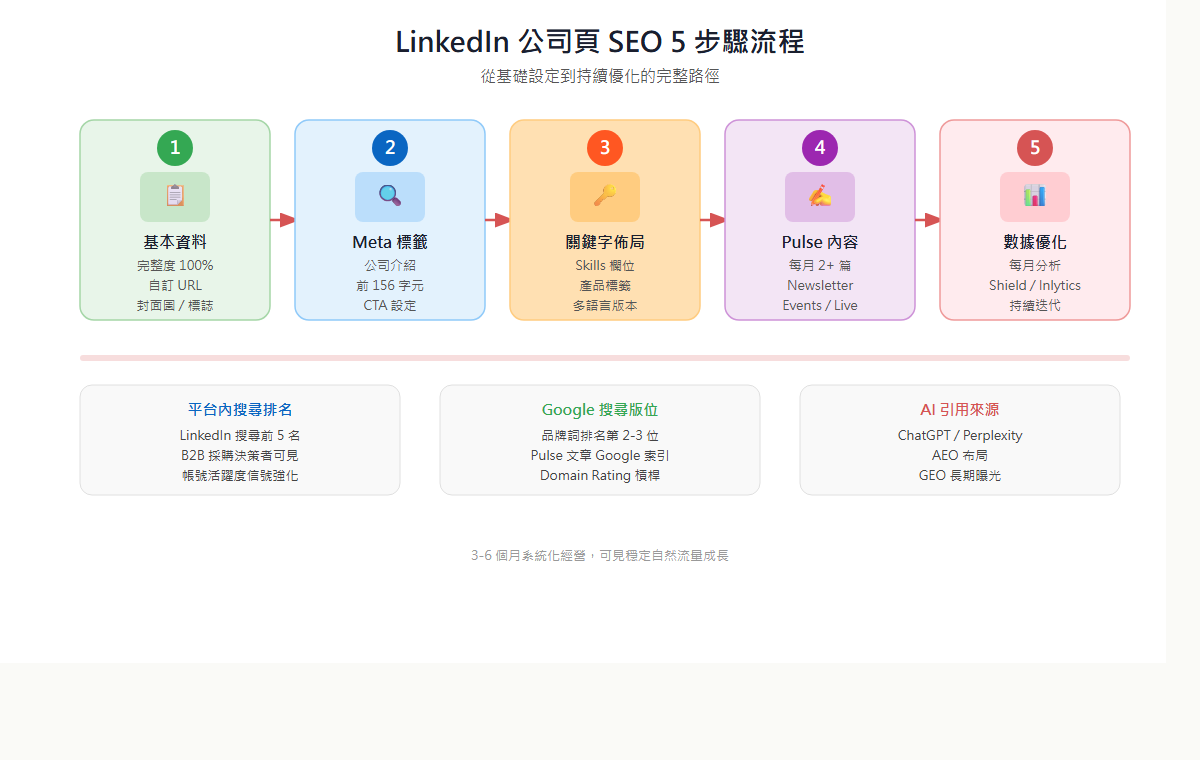
Task: Click the text GEO 長期曝光
Action: pos(960,475)
